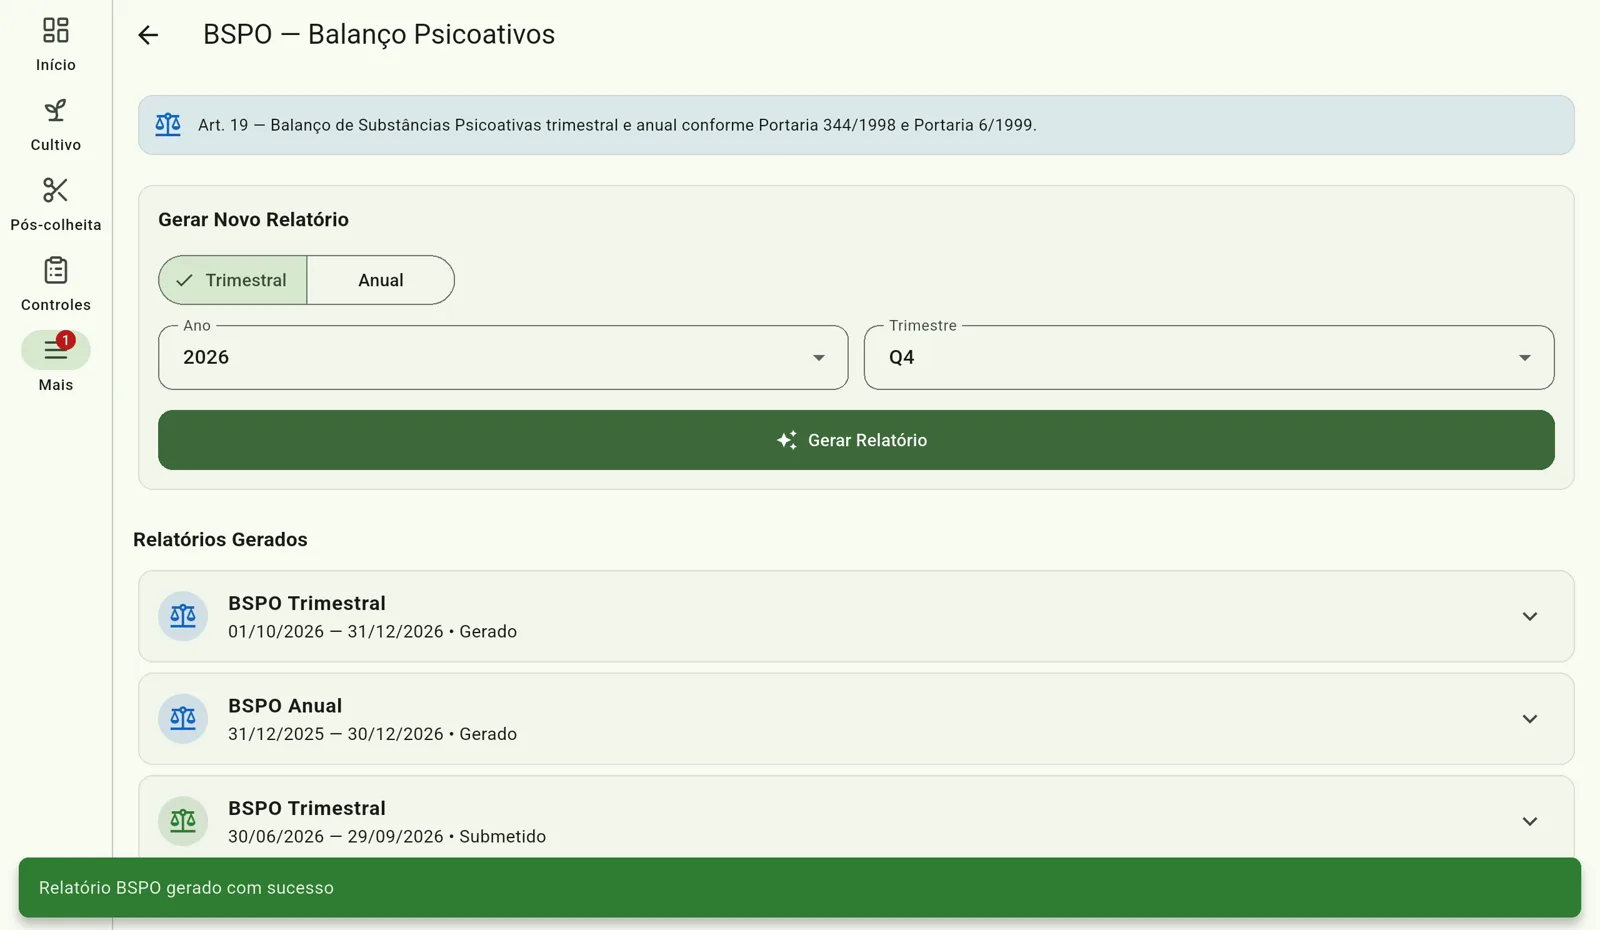Viewport: 1600px width, 930px height.
Task: Open the Cultivo sprout icon
Action: coord(56,110)
